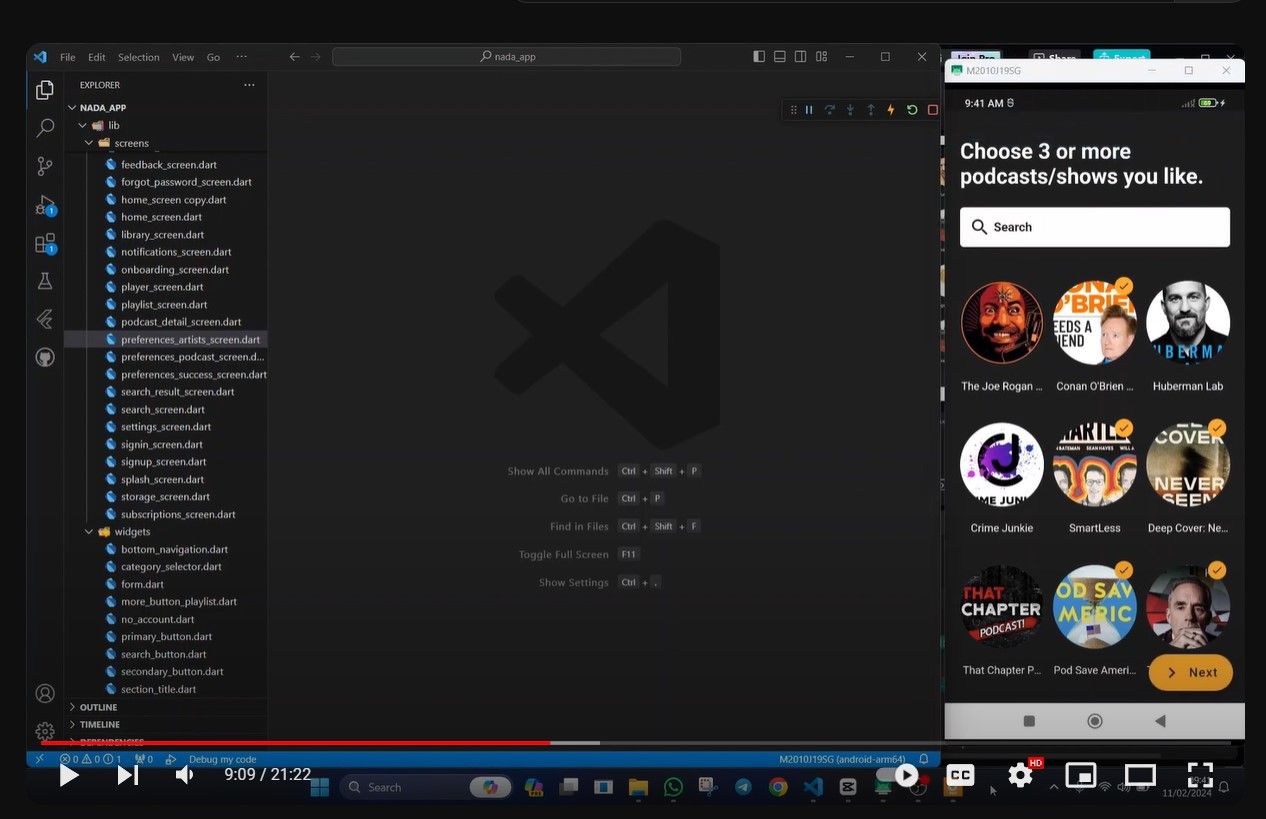The height and width of the screenshot is (819, 1266).
Task: Tap the orange Next button
Action: [x=1190, y=673]
